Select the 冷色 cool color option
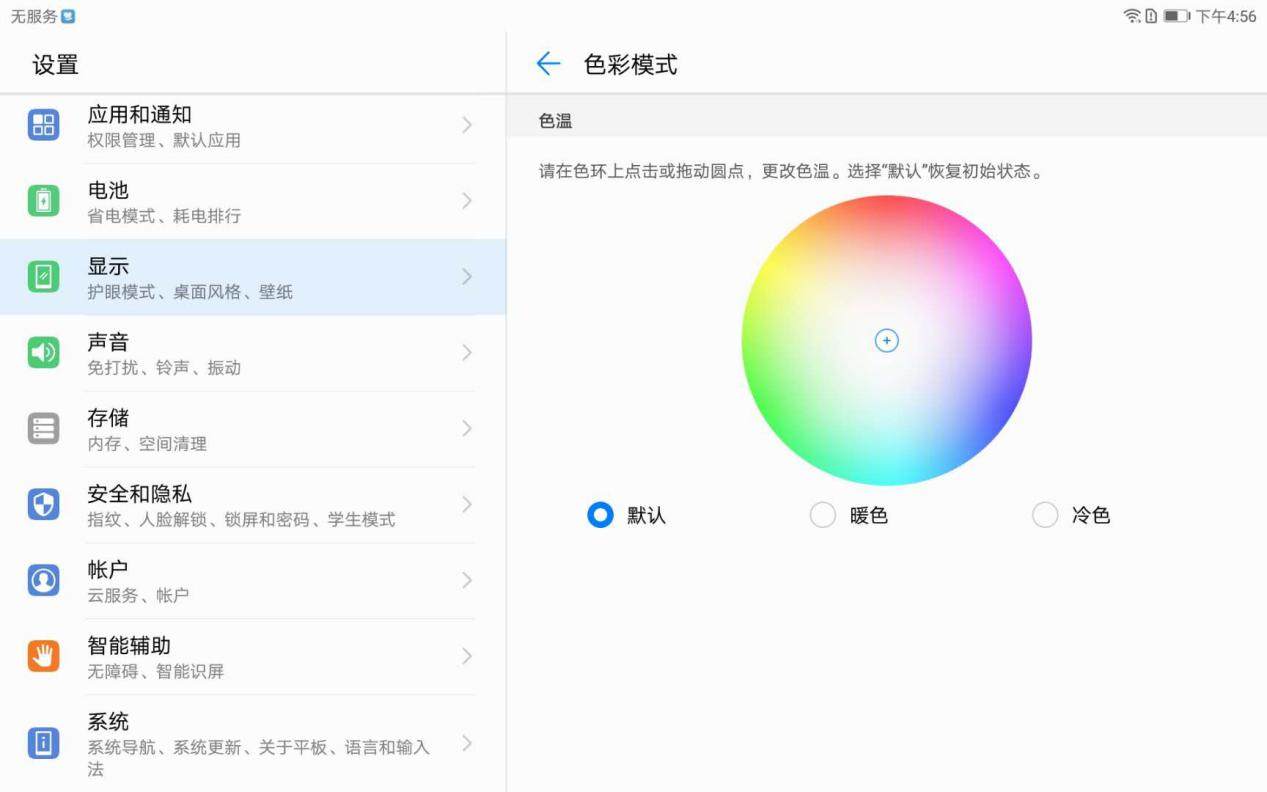This screenshot has height=792, width=1267. pyautogui.click(x=1044, y=515)
